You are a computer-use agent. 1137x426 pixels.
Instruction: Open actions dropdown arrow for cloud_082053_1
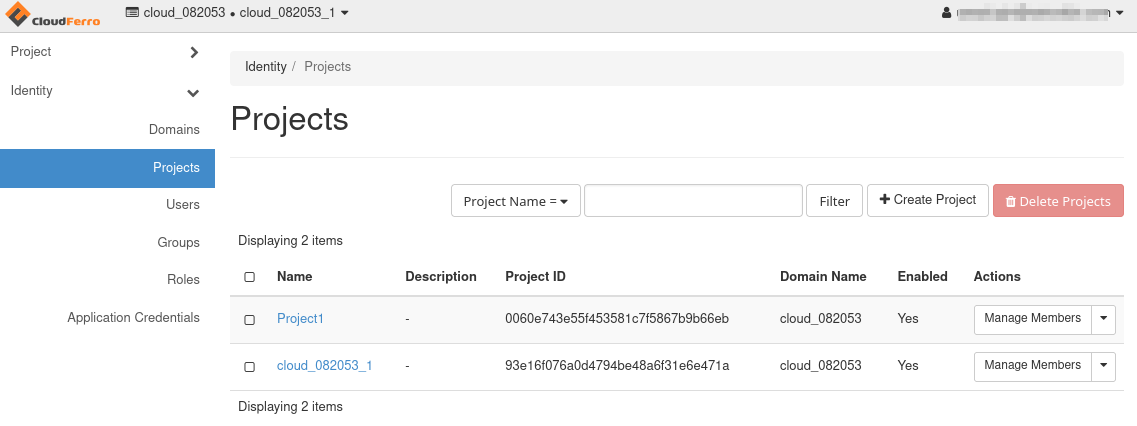tap(1104, 366)
